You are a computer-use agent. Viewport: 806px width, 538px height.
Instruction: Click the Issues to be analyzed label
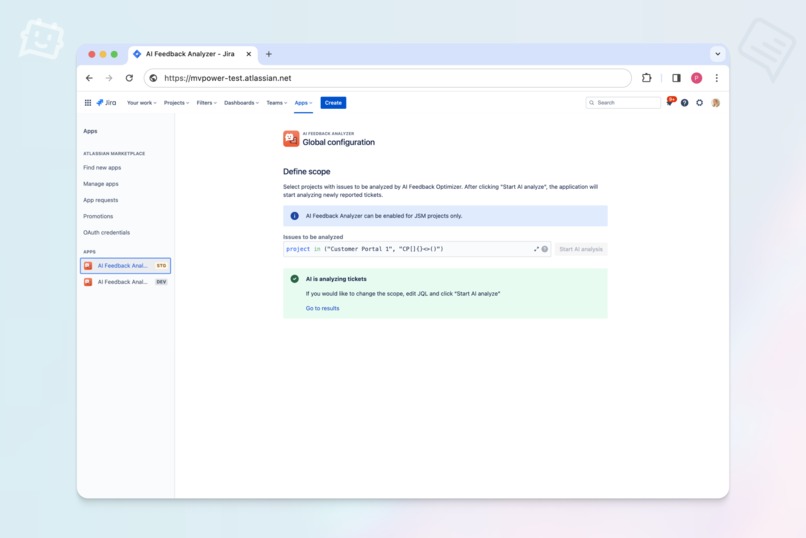313,237
